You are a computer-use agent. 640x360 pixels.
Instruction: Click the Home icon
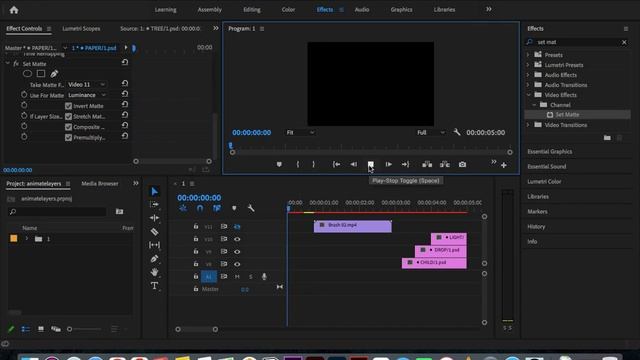pyautogui.click(x=14, y=10)
